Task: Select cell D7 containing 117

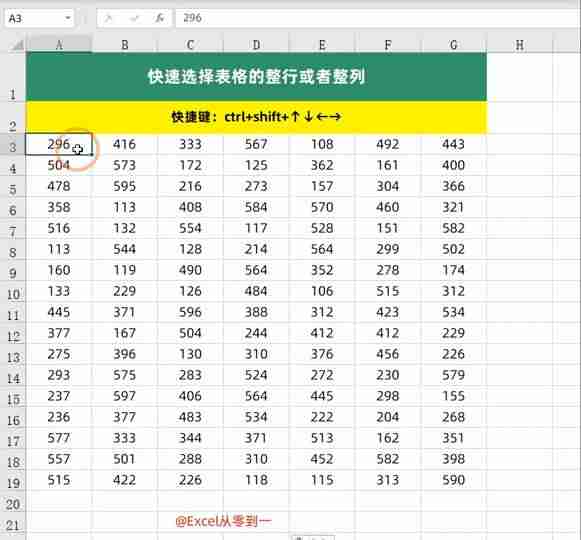Action: pos(256,228)
